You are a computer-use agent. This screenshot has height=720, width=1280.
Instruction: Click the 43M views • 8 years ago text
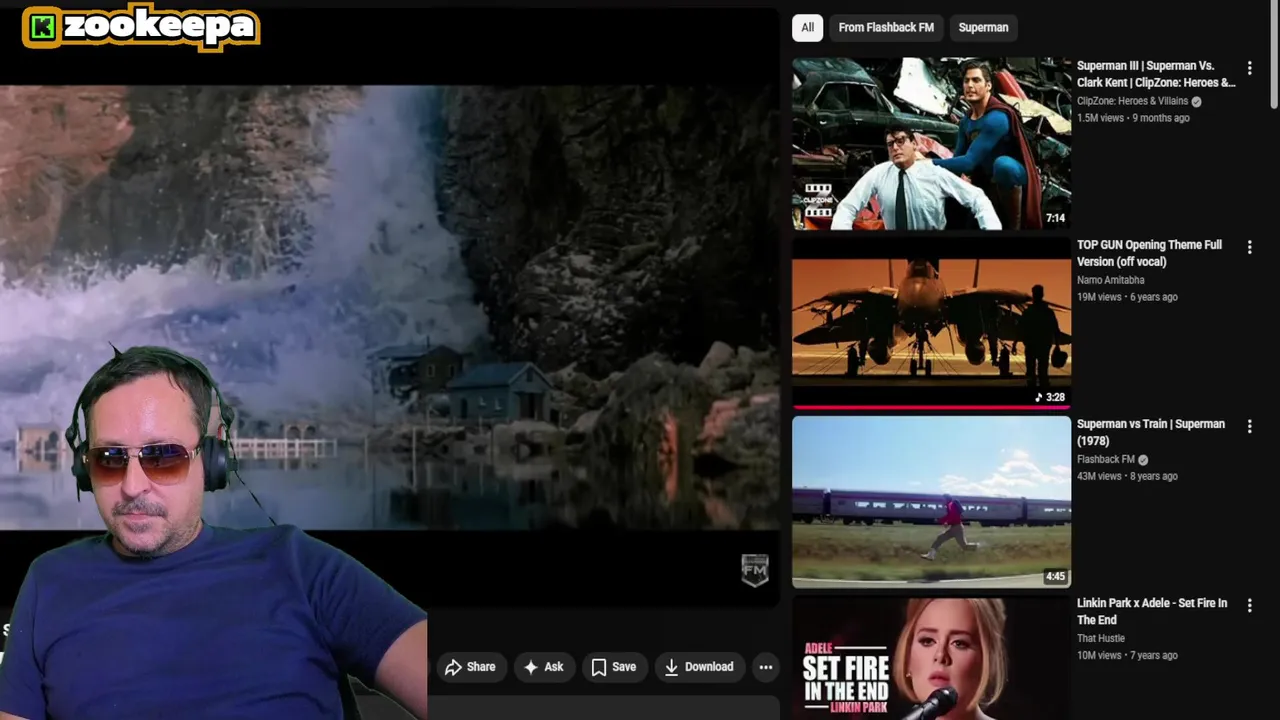pyautogui.click(x=1127, y=476)
